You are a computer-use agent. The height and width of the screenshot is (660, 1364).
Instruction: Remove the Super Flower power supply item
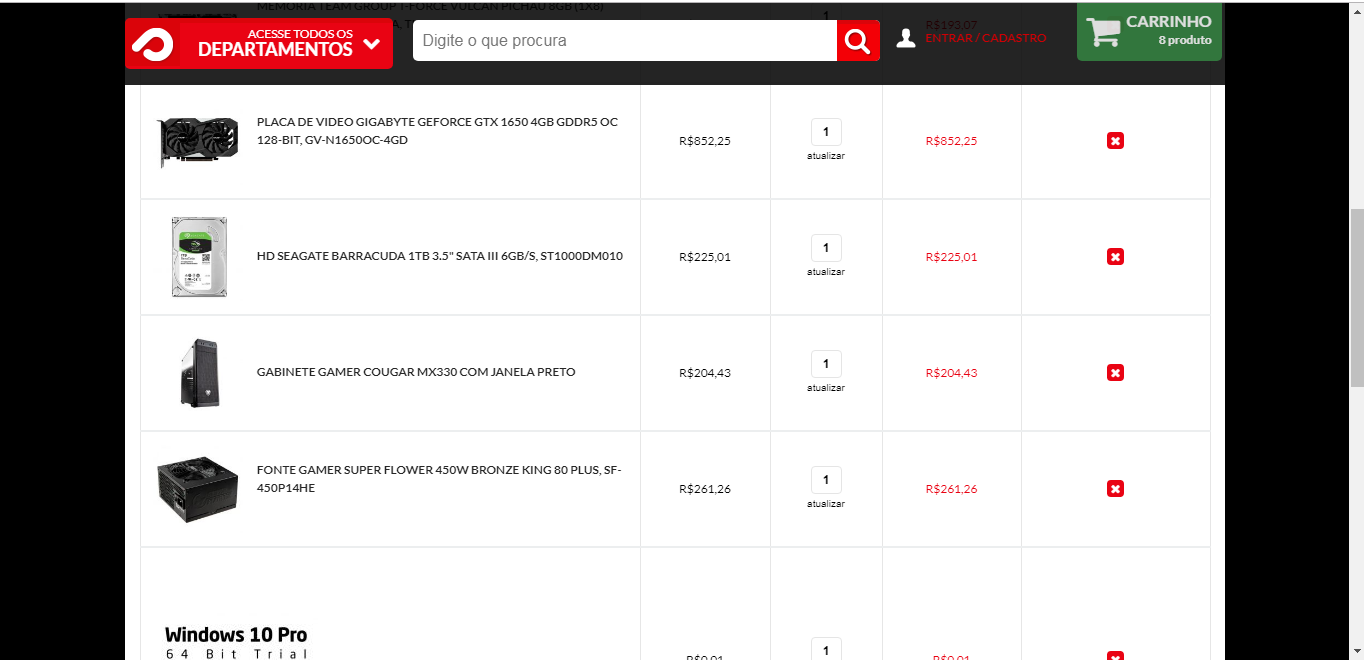(x=1115, y=489)
